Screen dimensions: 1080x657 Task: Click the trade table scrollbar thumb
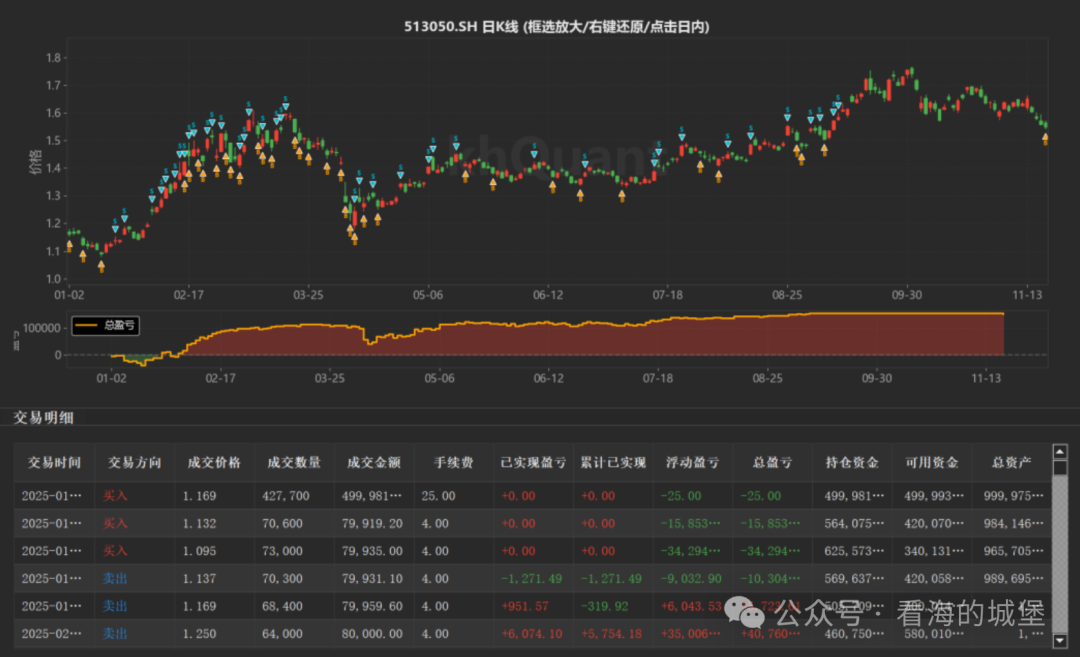[x=1060, y=468]
